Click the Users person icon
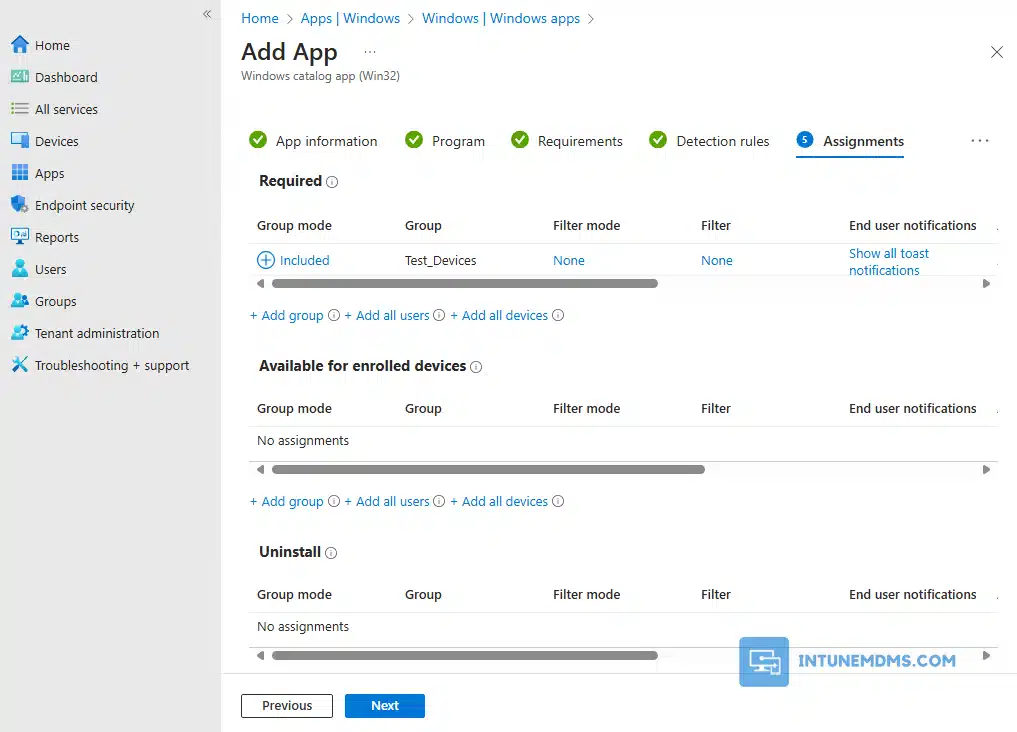The image size is (1017, 732). [x=20, y=268]
